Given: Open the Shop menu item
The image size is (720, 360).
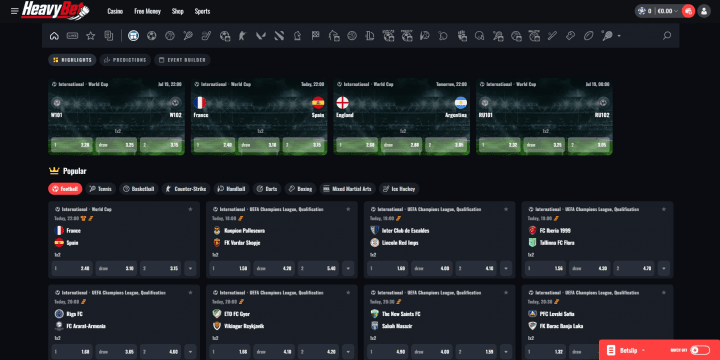Looking at the screenshot, I should coord(178,11).
